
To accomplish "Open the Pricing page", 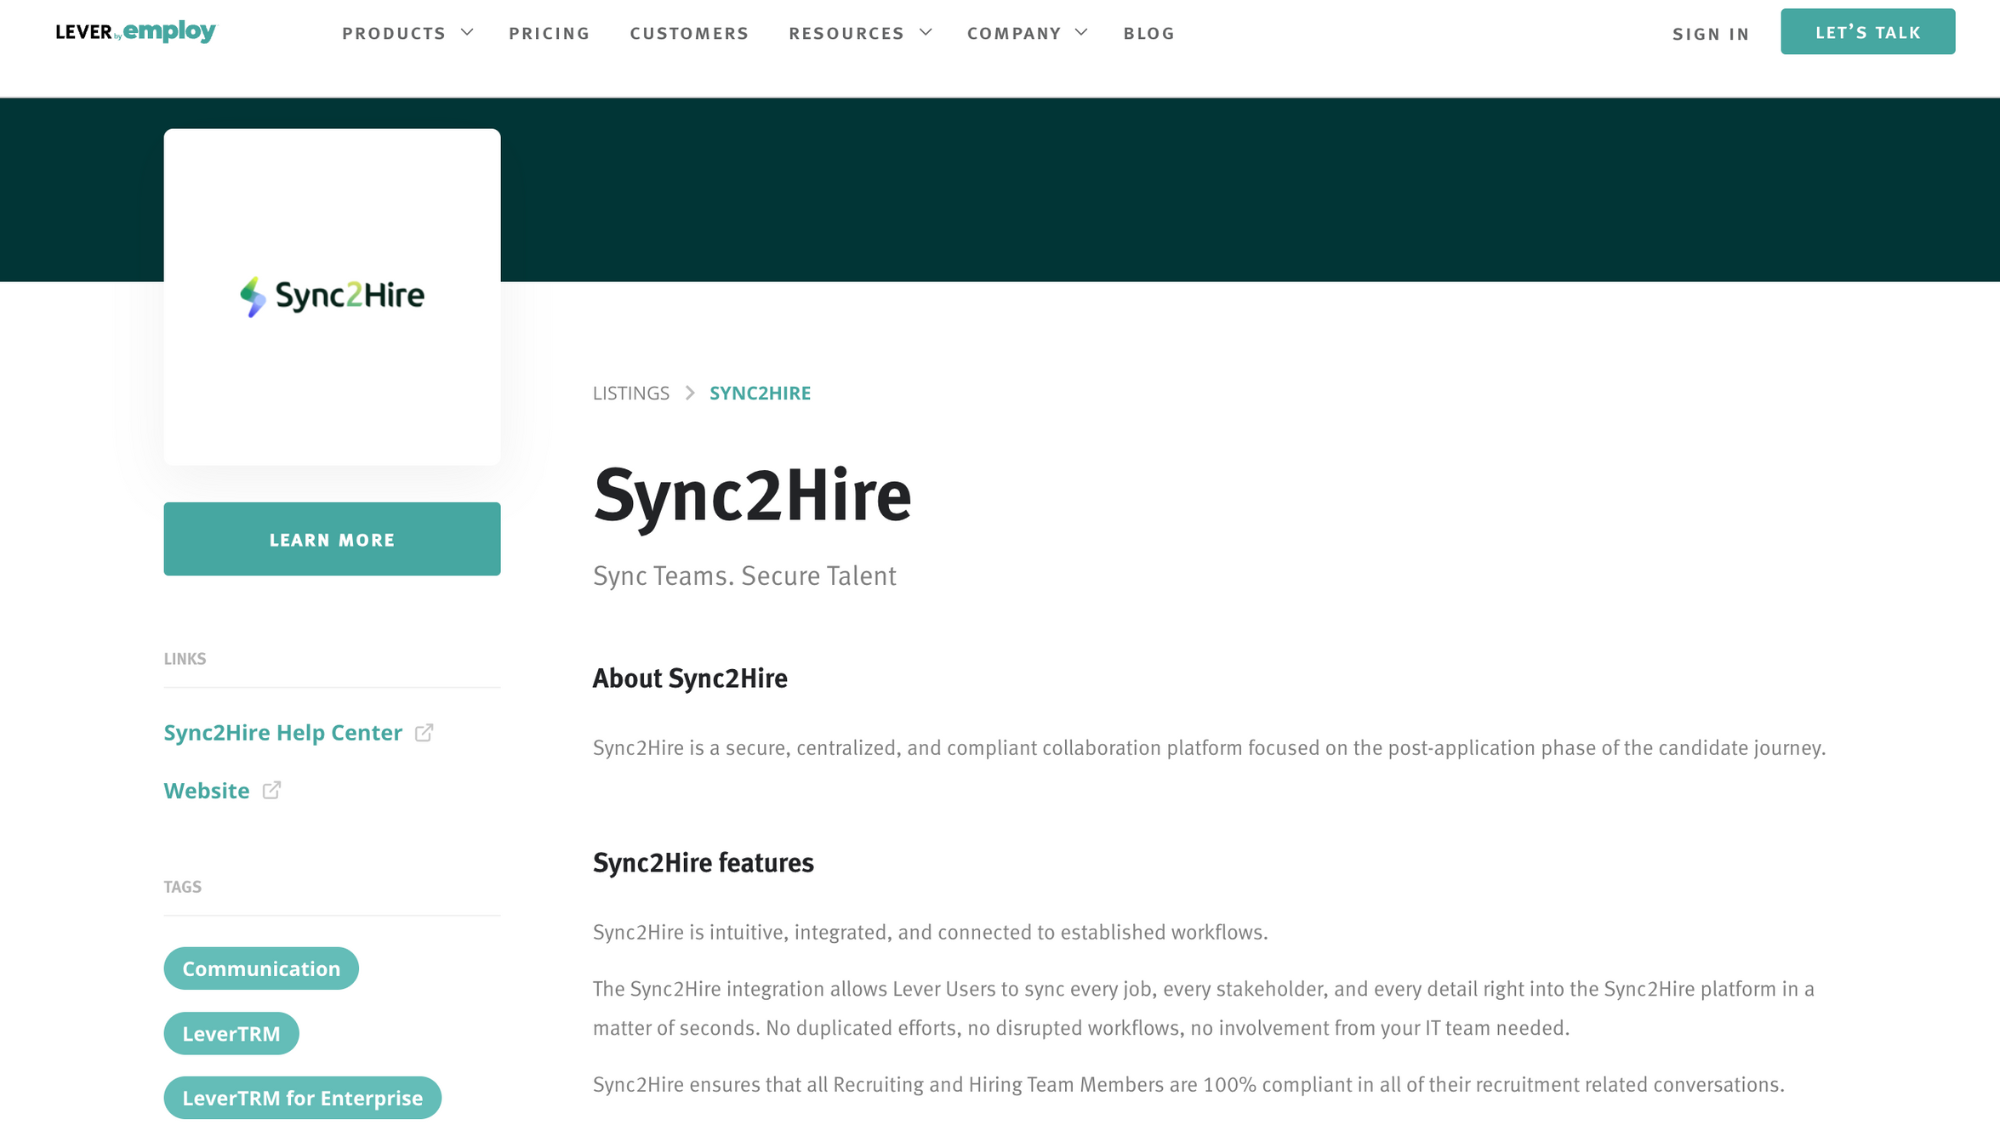I will tap(549, 33).
